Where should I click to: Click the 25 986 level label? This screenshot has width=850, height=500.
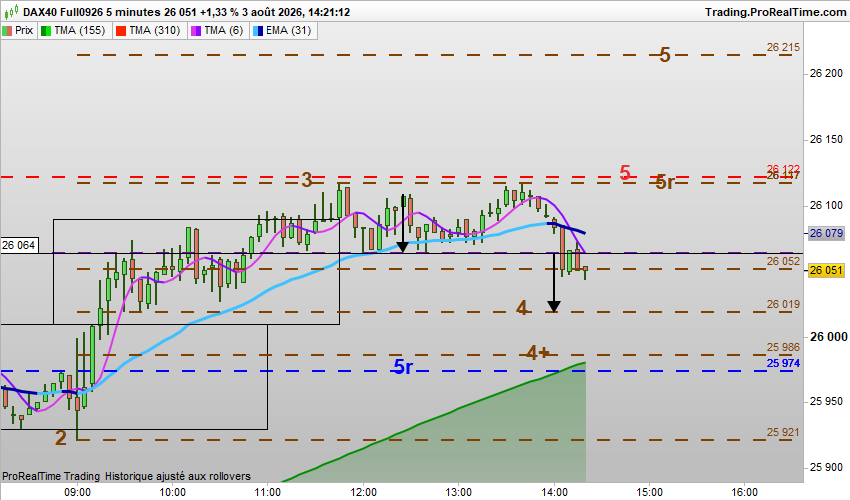(x=783, y=347)
